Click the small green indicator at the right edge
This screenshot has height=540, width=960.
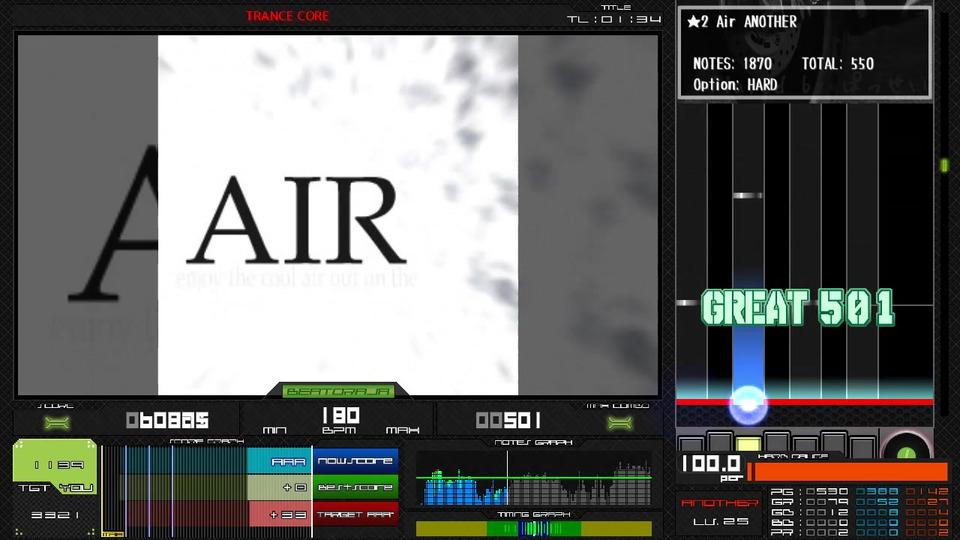[944, 165]
